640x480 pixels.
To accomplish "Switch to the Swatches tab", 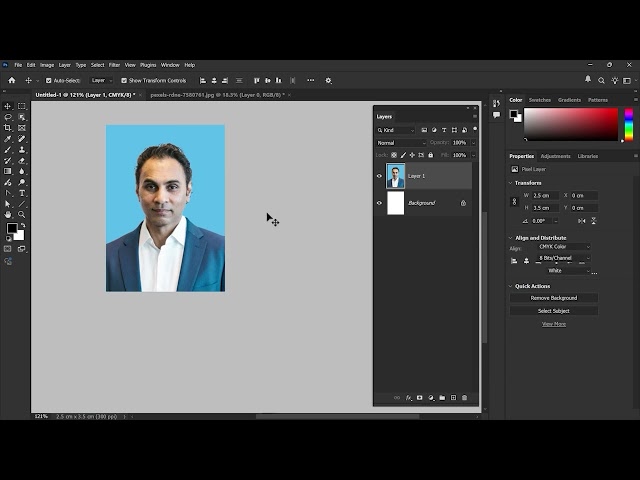I will pos(540,100).
